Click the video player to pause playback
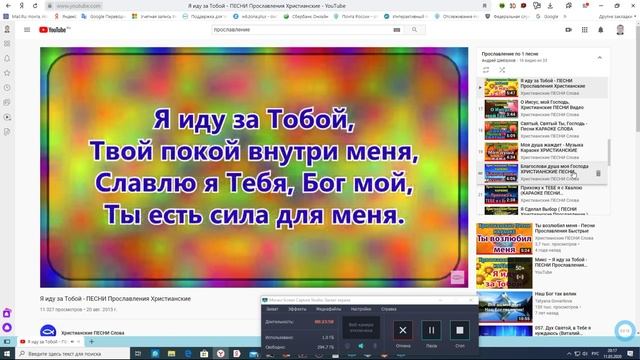 [x=254, y=167]
